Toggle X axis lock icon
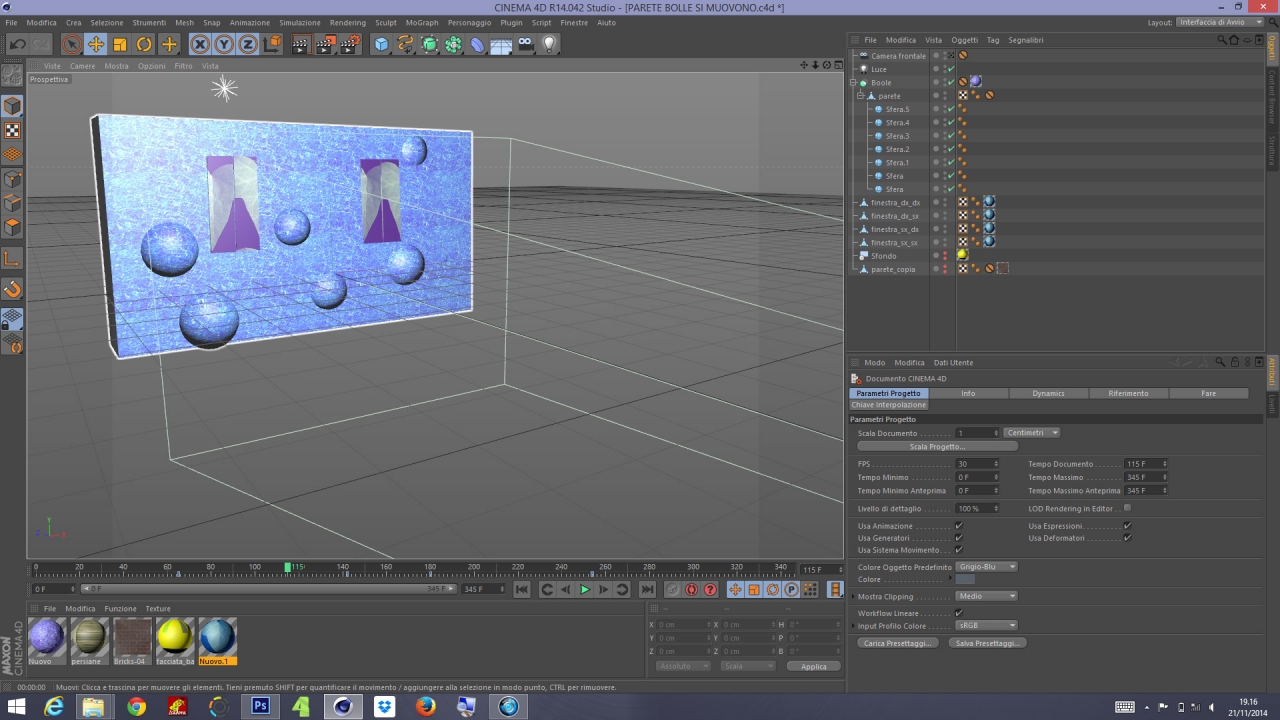This screenshot has height=720, width=1280. [200, 44]
